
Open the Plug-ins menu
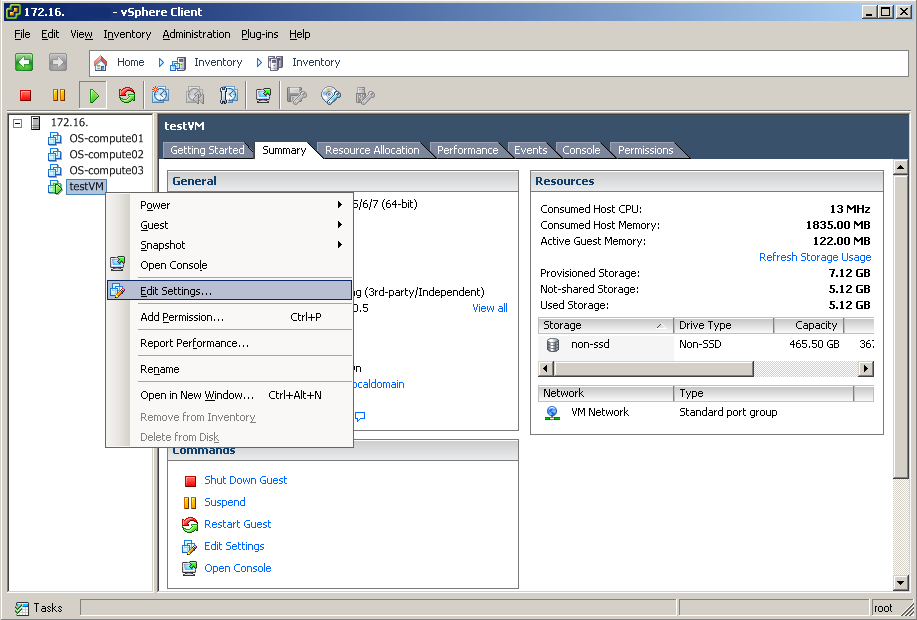[x=260, y=35]
